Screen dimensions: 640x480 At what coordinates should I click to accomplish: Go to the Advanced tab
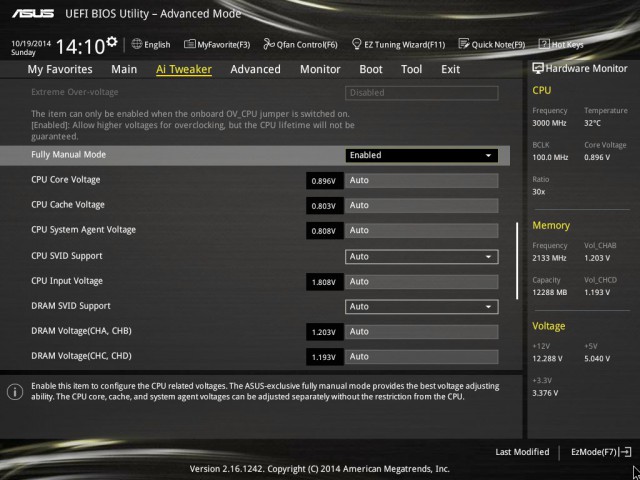click(256, 69)
